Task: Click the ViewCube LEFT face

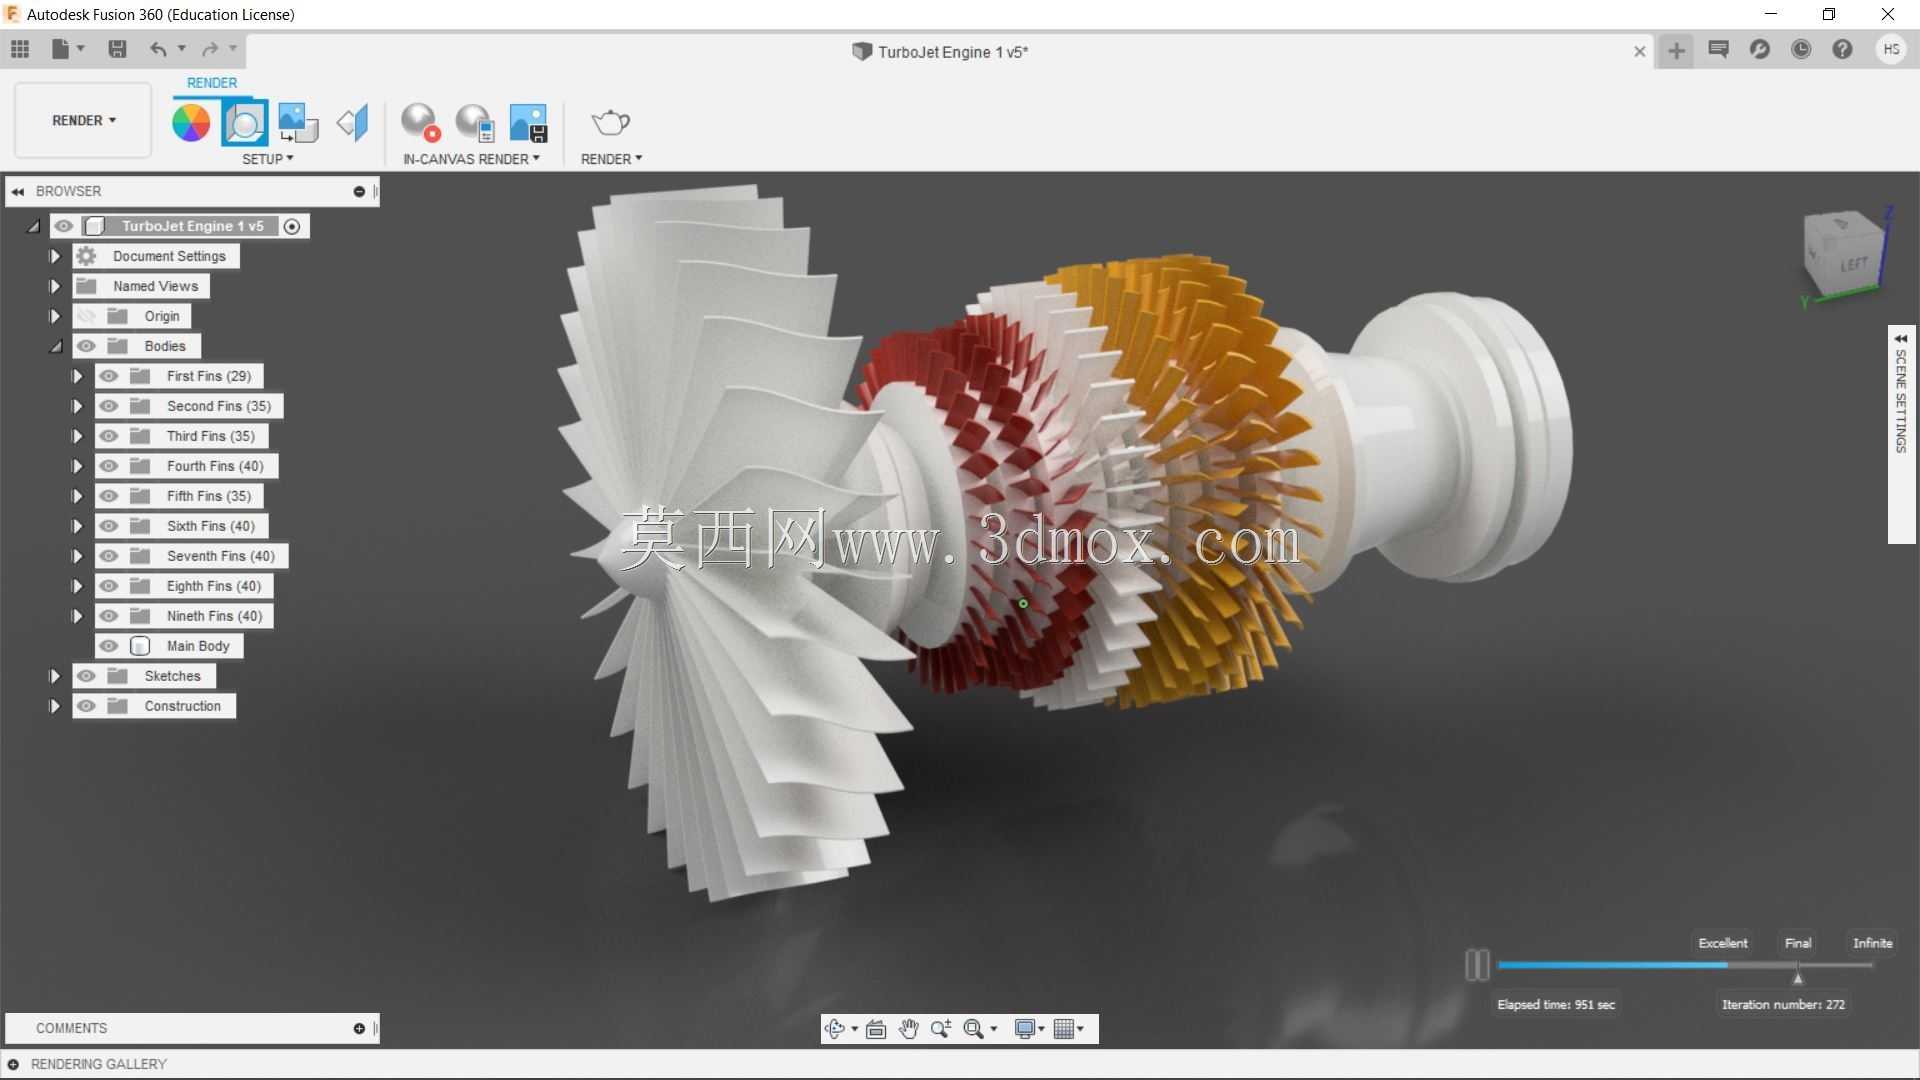Action: tap(1852, 265)
